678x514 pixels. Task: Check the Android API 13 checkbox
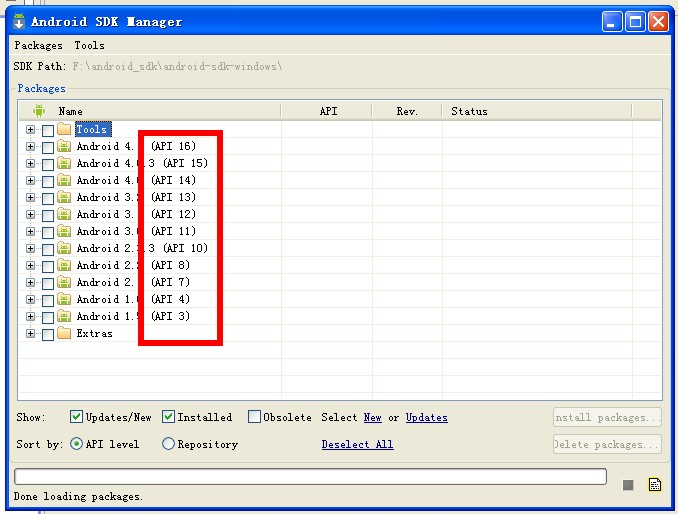tap(48, 198)
